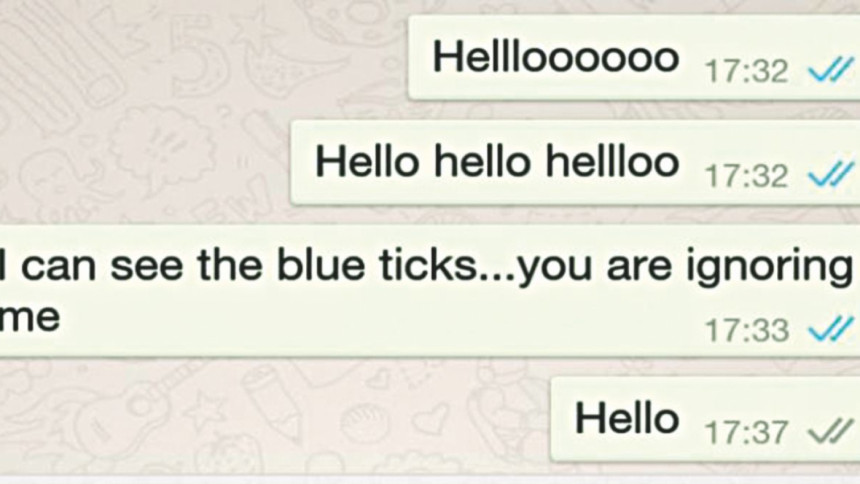Select the Hello hello hellloo message text
The width and height of the screenshot is (860, 484).
[x=497, y=162]
